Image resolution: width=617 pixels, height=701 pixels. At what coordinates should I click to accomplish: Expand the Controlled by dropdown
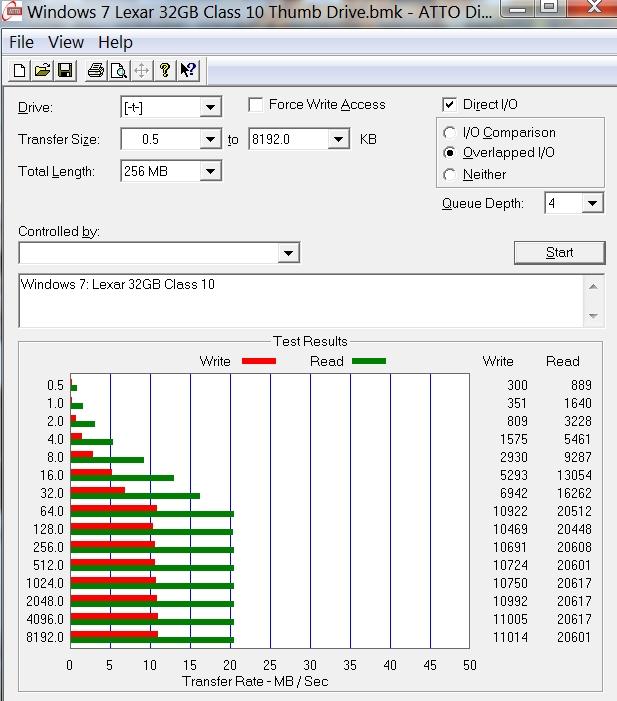(288, 253)
